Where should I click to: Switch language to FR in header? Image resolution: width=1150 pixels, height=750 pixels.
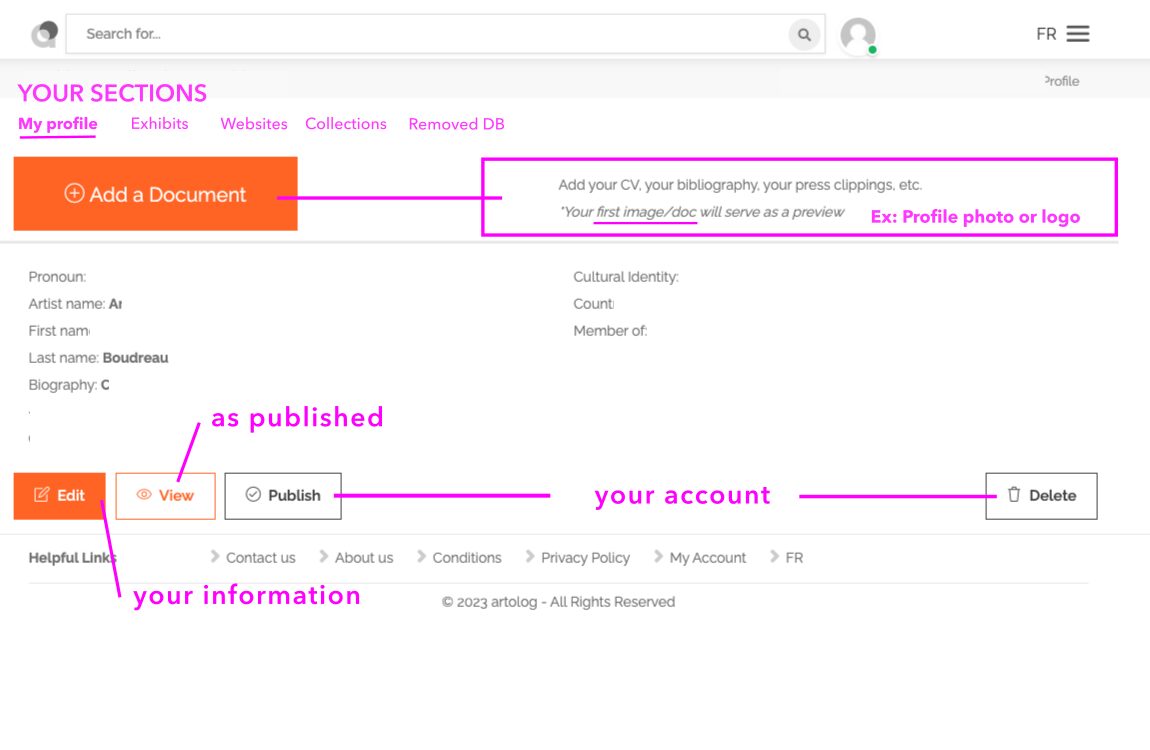pos(1046,34)
